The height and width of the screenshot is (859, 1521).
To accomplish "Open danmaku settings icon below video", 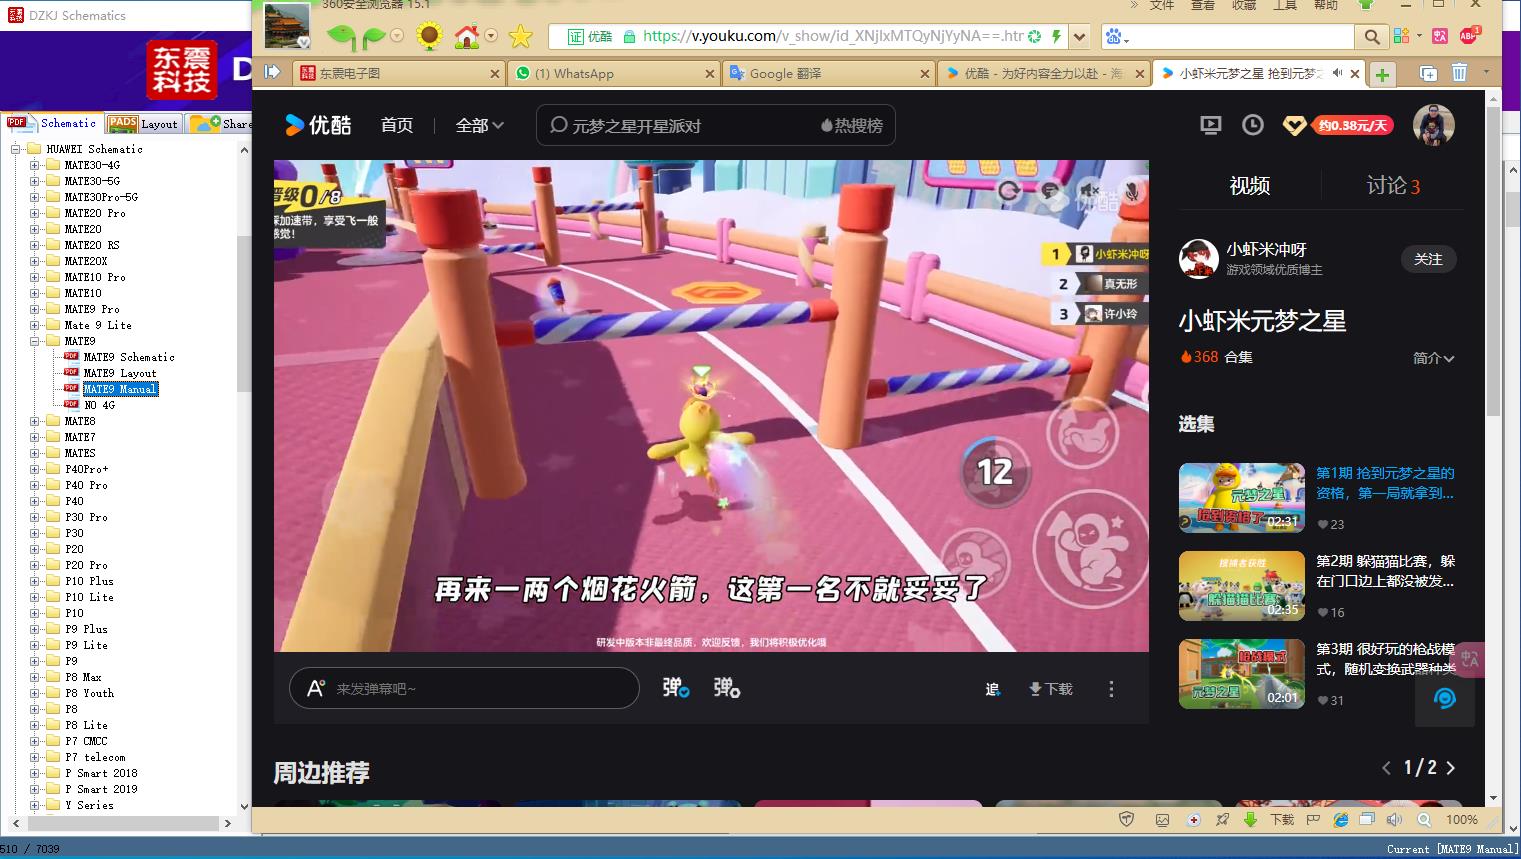I will 727,688.
